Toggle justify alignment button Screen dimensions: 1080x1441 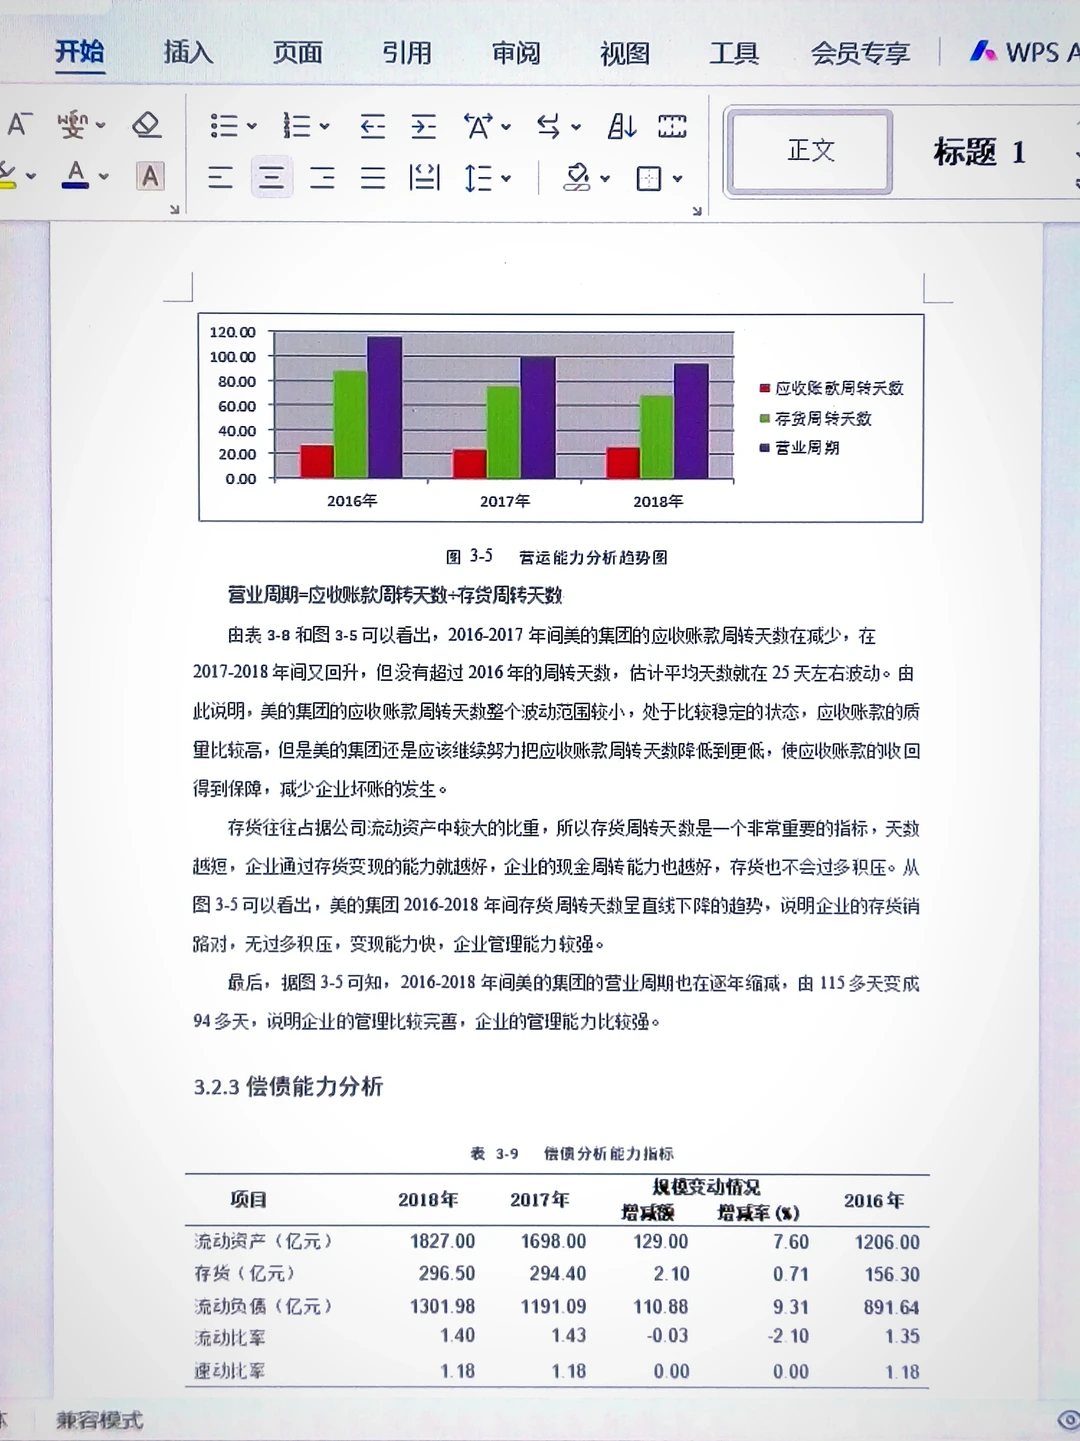tap(373, 178)
